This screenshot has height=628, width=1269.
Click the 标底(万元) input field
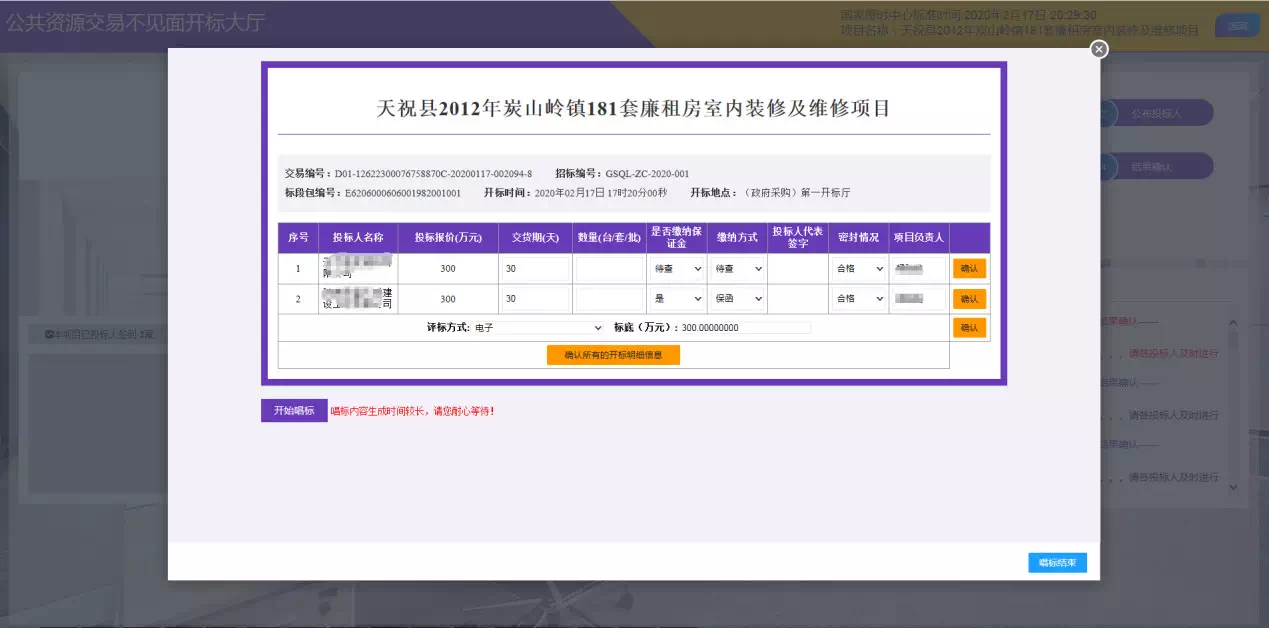(745, 328)
